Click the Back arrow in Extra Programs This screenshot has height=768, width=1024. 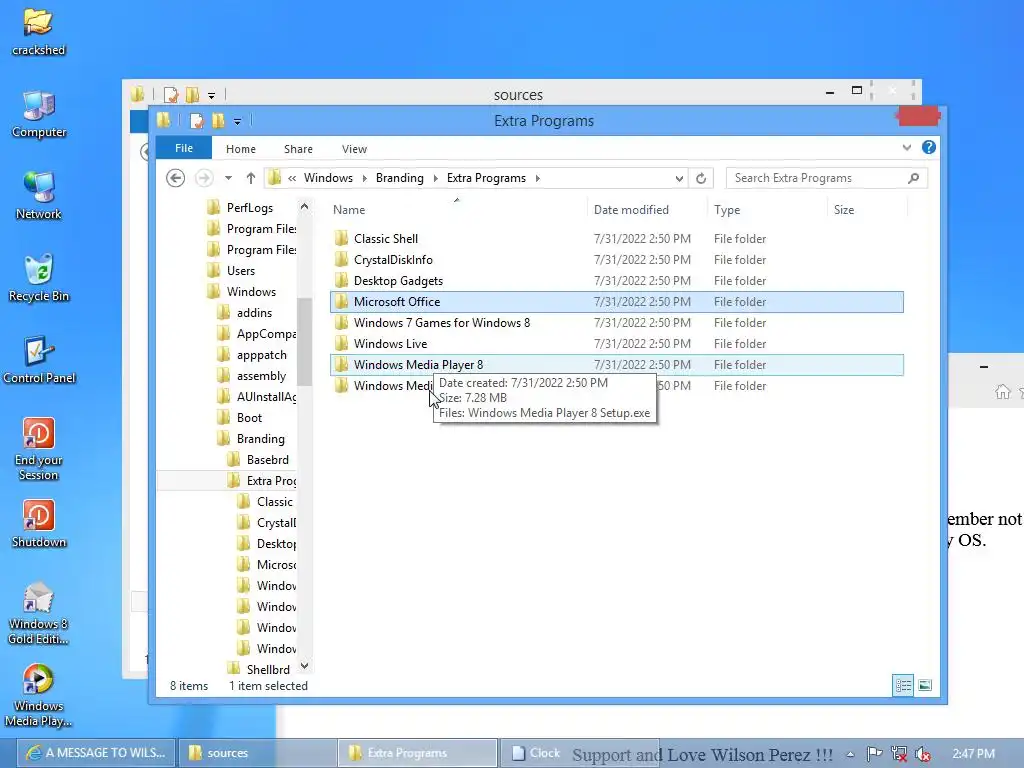click(x=175, y=178)
